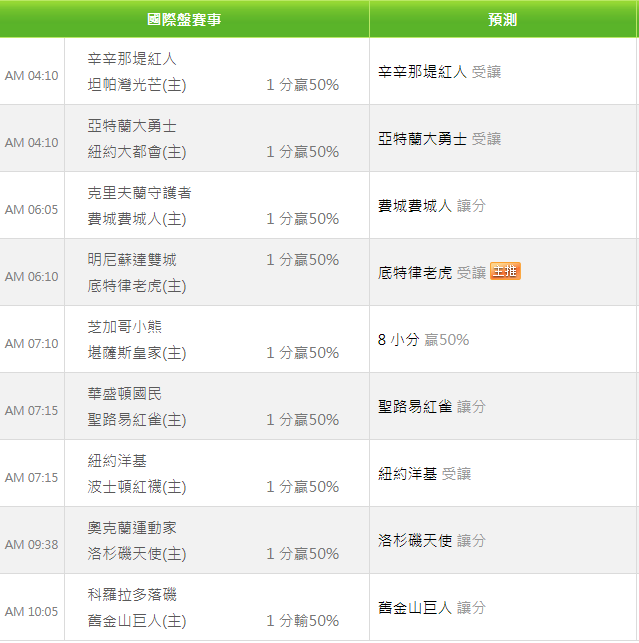Select 科羅拉多落磯 team name
This screenshot has height=643, width=639.
tap(132, 595)
